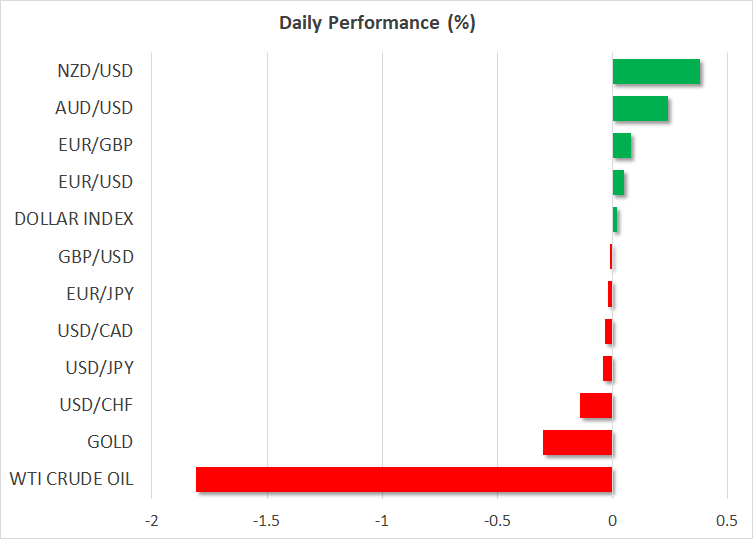
Task: Select the USD/JPY category label
Action: pos(99,367)
